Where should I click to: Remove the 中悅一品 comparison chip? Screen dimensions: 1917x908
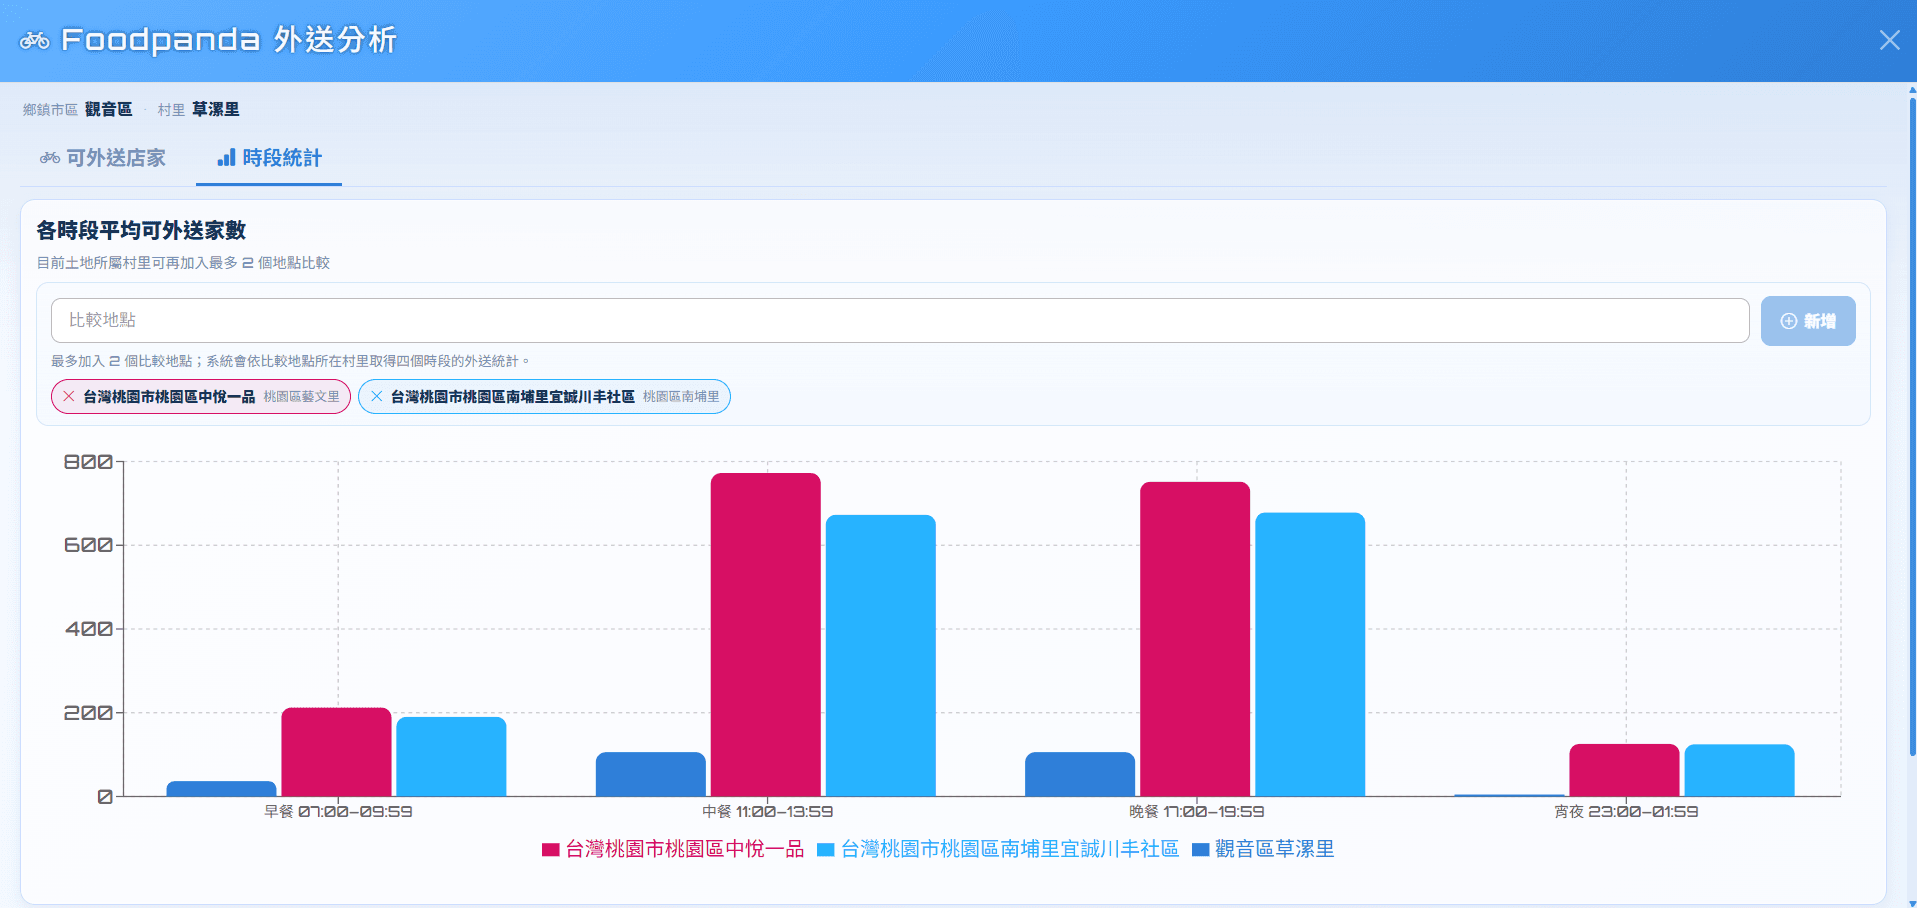click(x=69, y=397)
